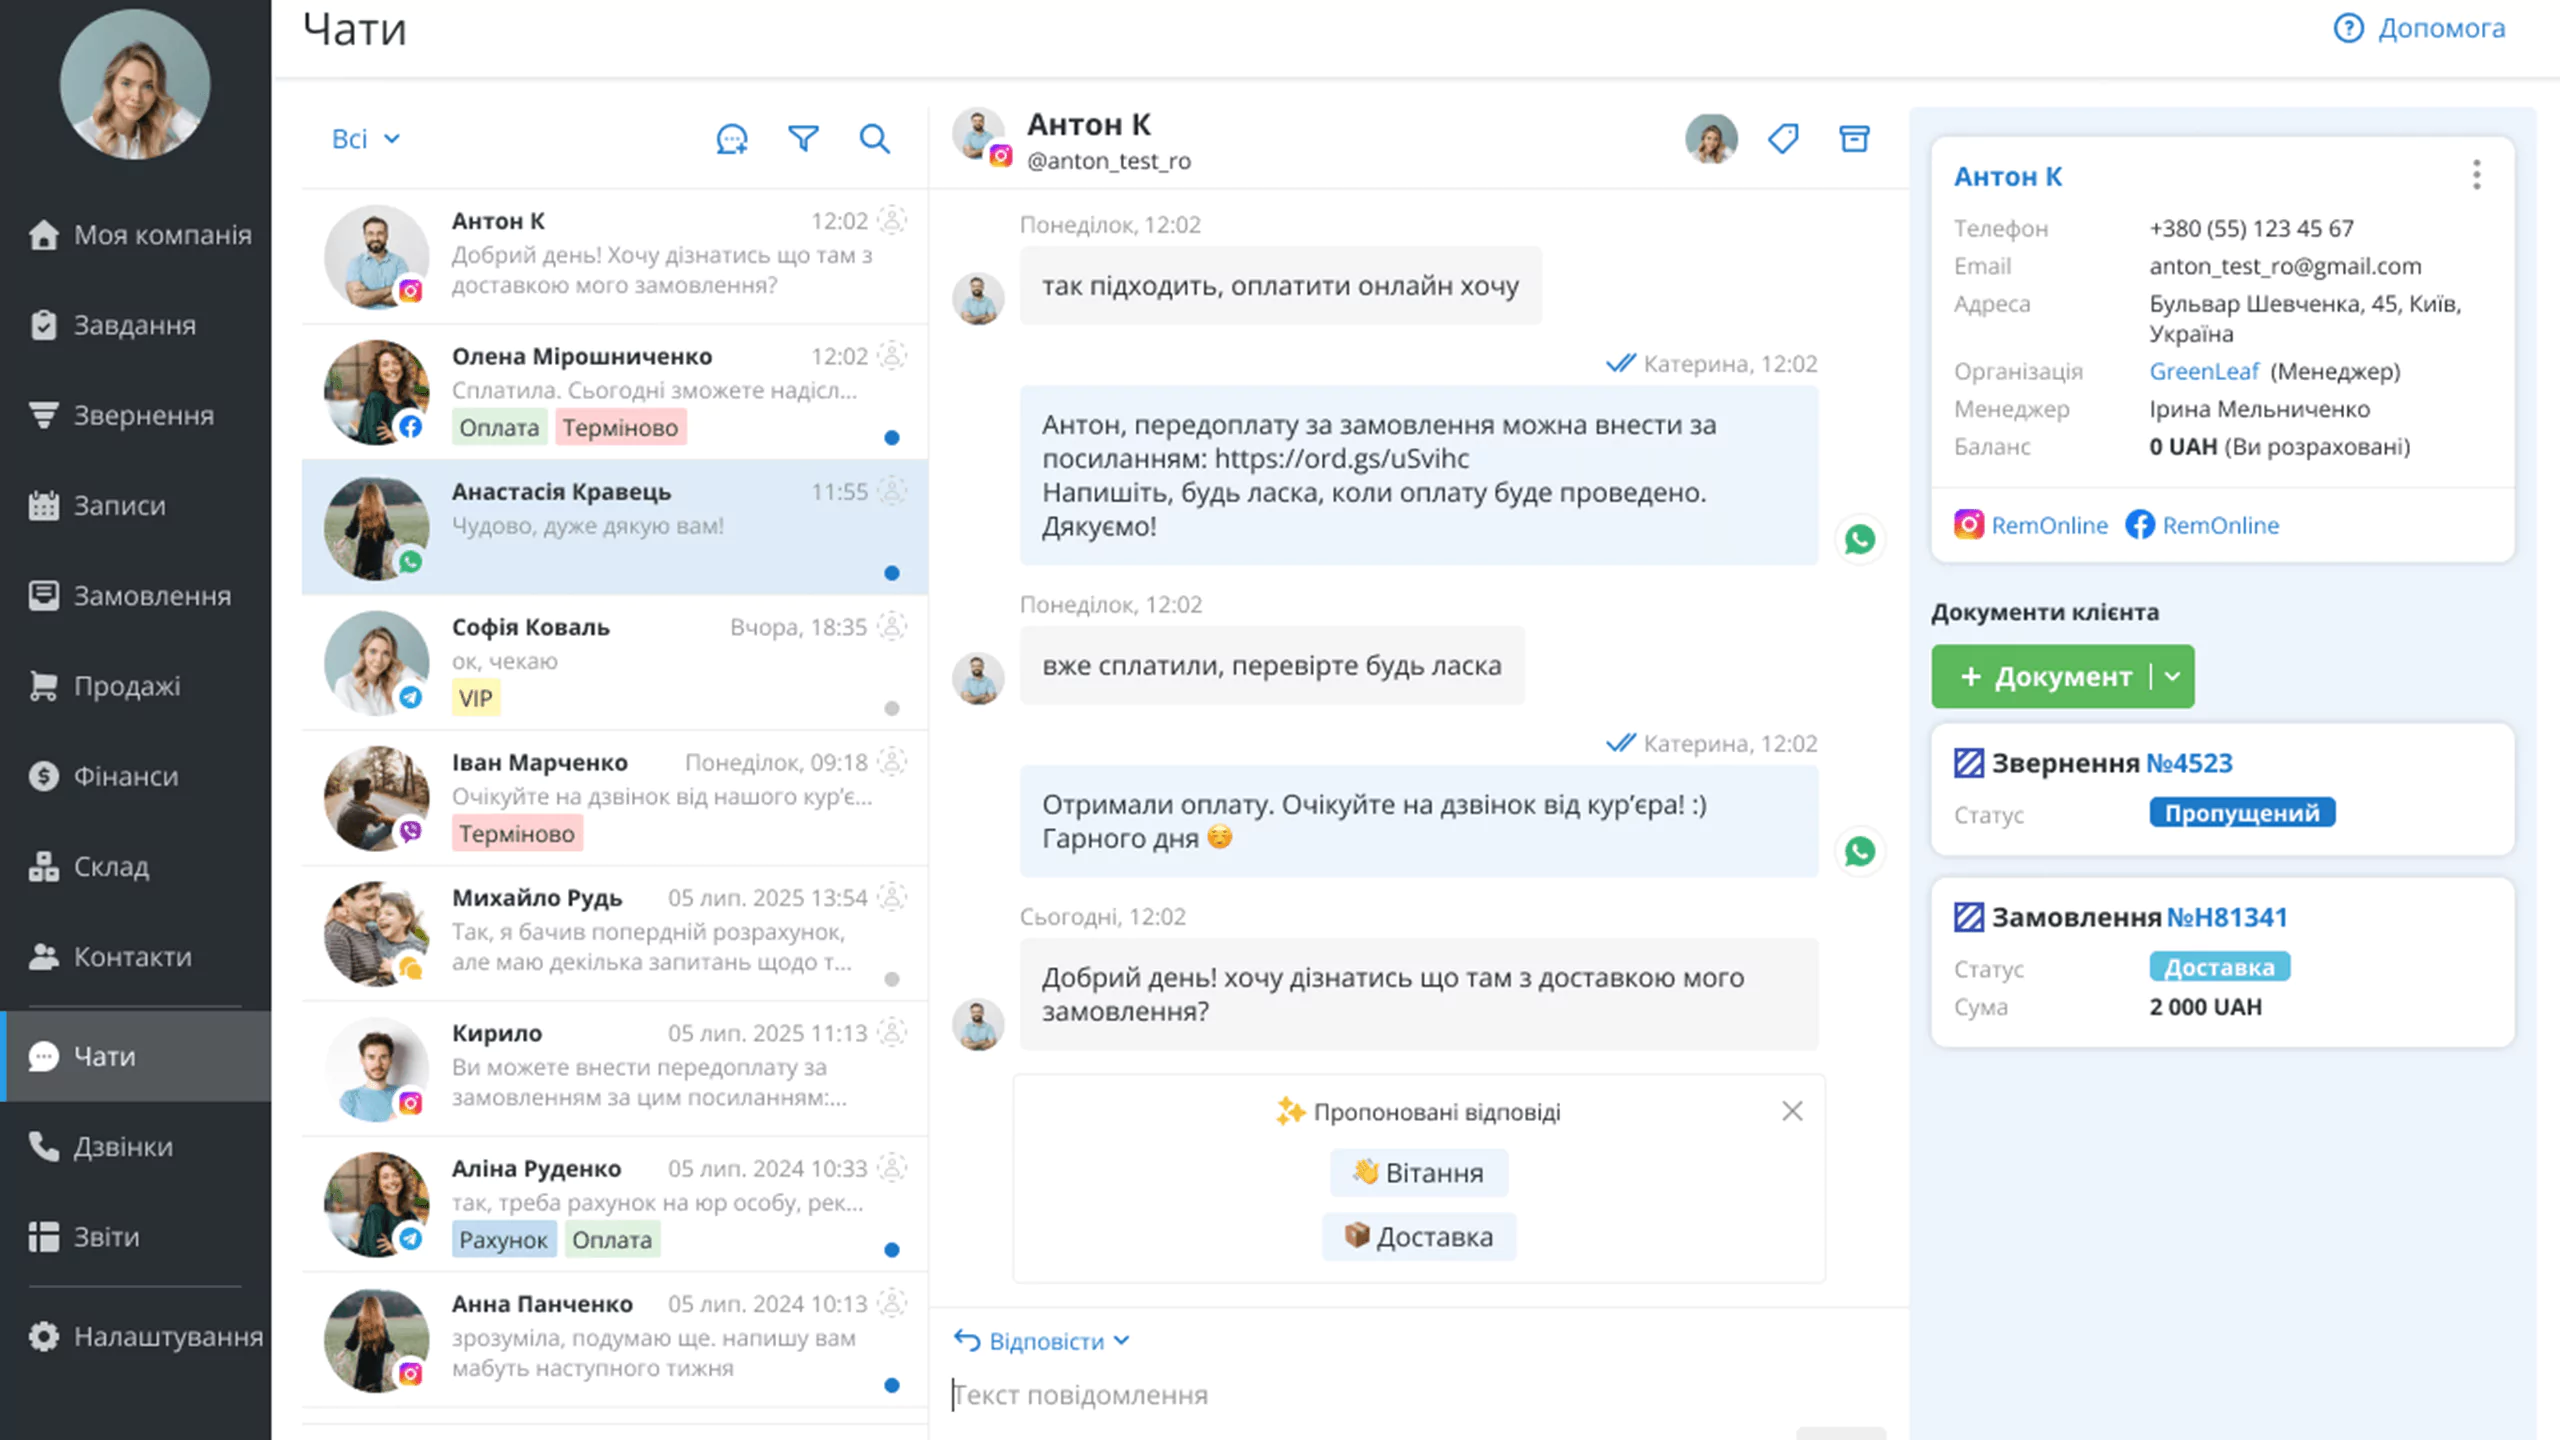Viewport: 2560px width, 1440px height.
Task: Click the VIP tag on Софія Коваль chat
Action: click(476, 698)
